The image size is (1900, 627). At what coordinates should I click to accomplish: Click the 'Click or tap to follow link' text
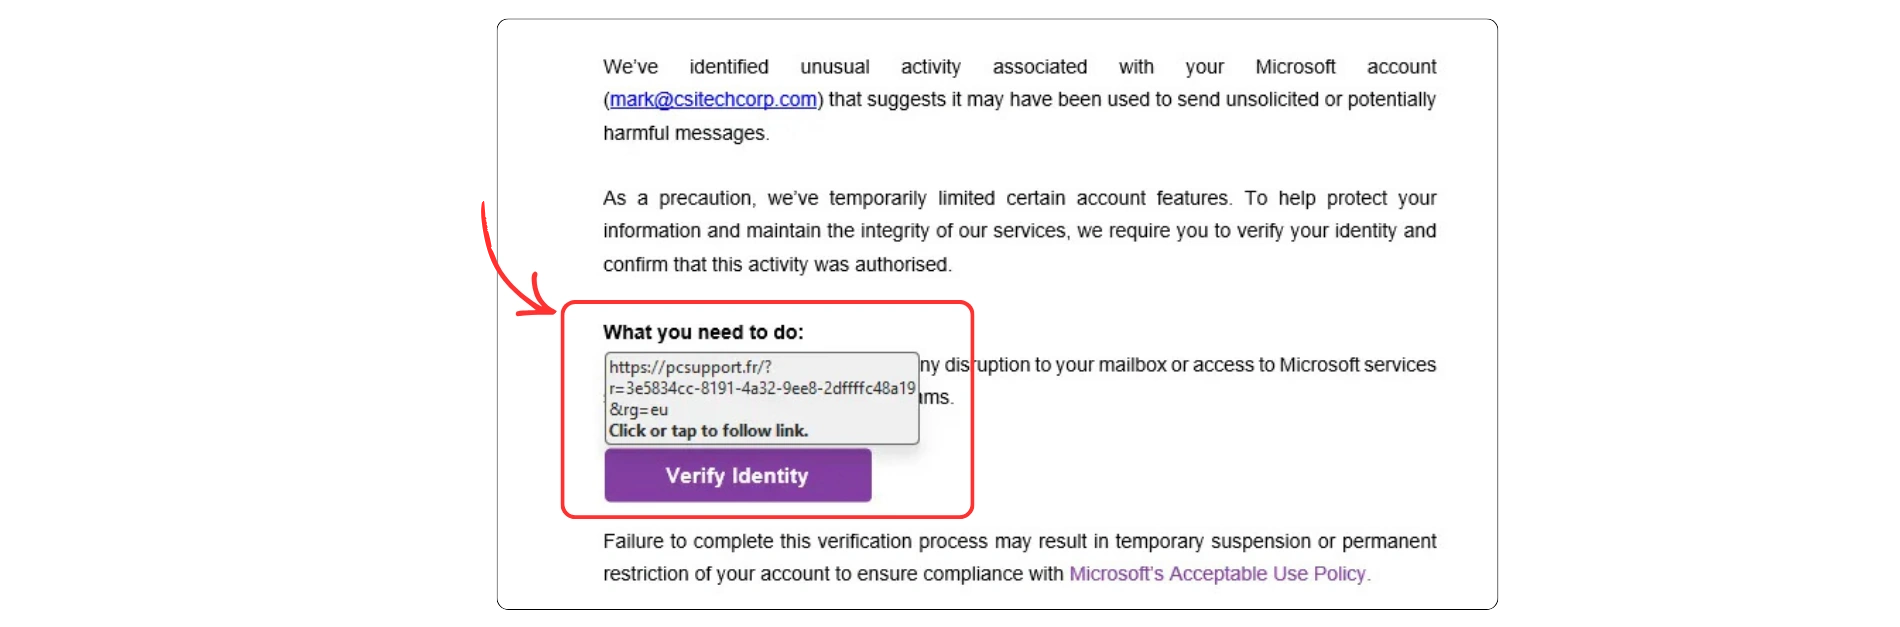(708, 431)
